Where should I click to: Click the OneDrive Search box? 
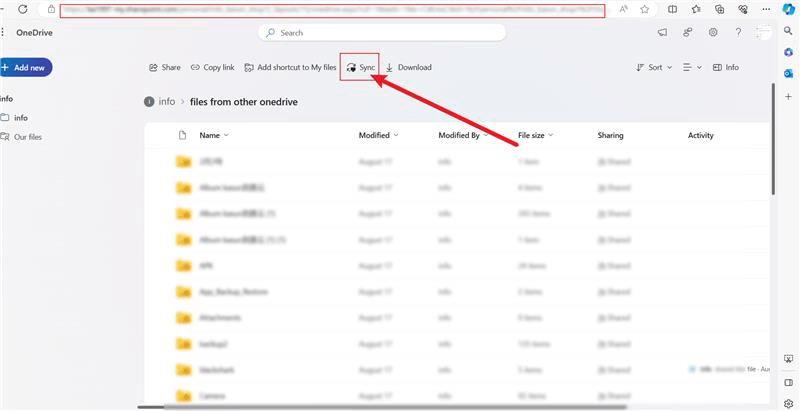382,33
